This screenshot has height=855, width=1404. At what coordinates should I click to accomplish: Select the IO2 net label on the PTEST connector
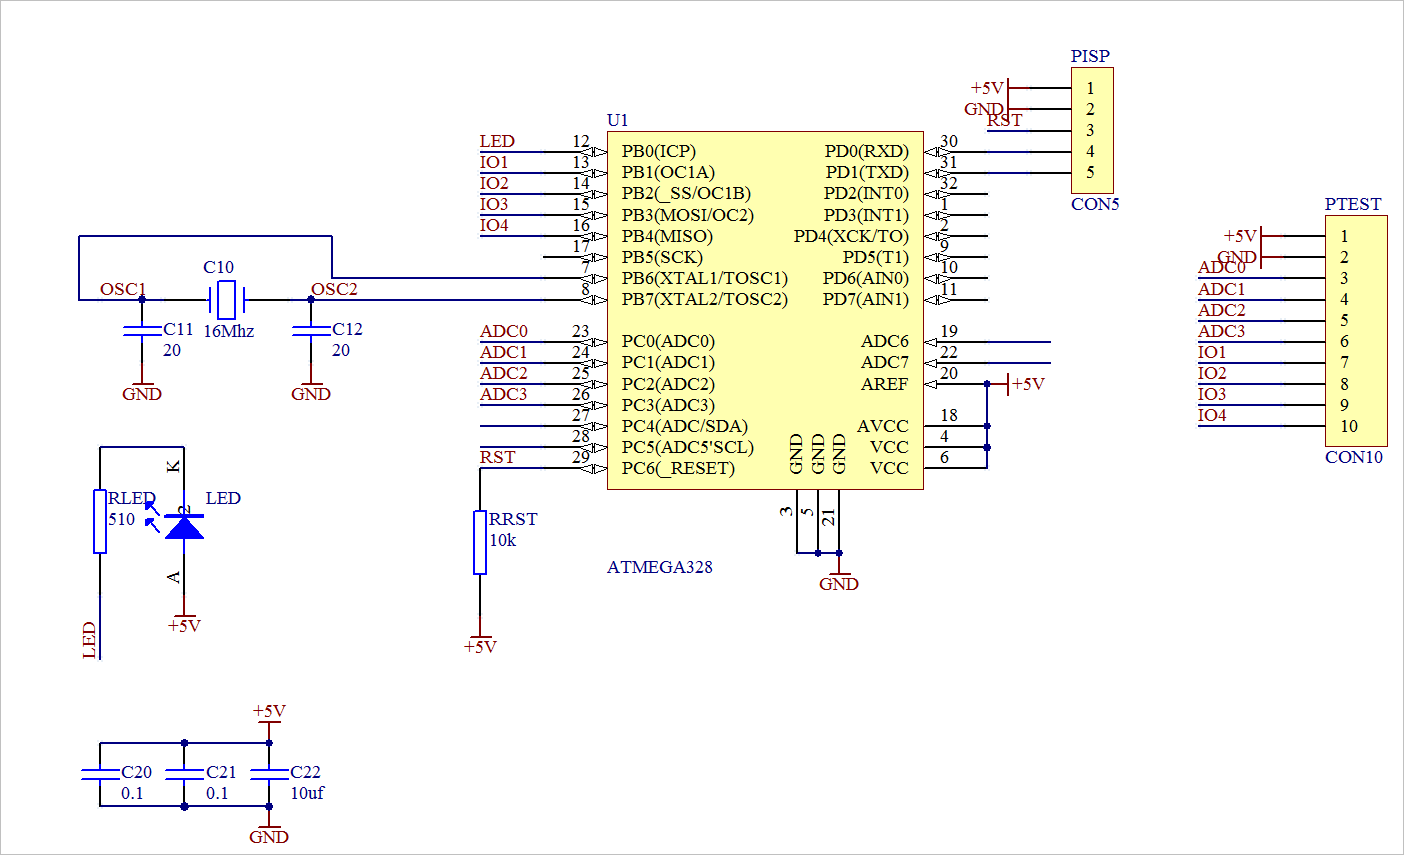click(x=1212, y=373)
